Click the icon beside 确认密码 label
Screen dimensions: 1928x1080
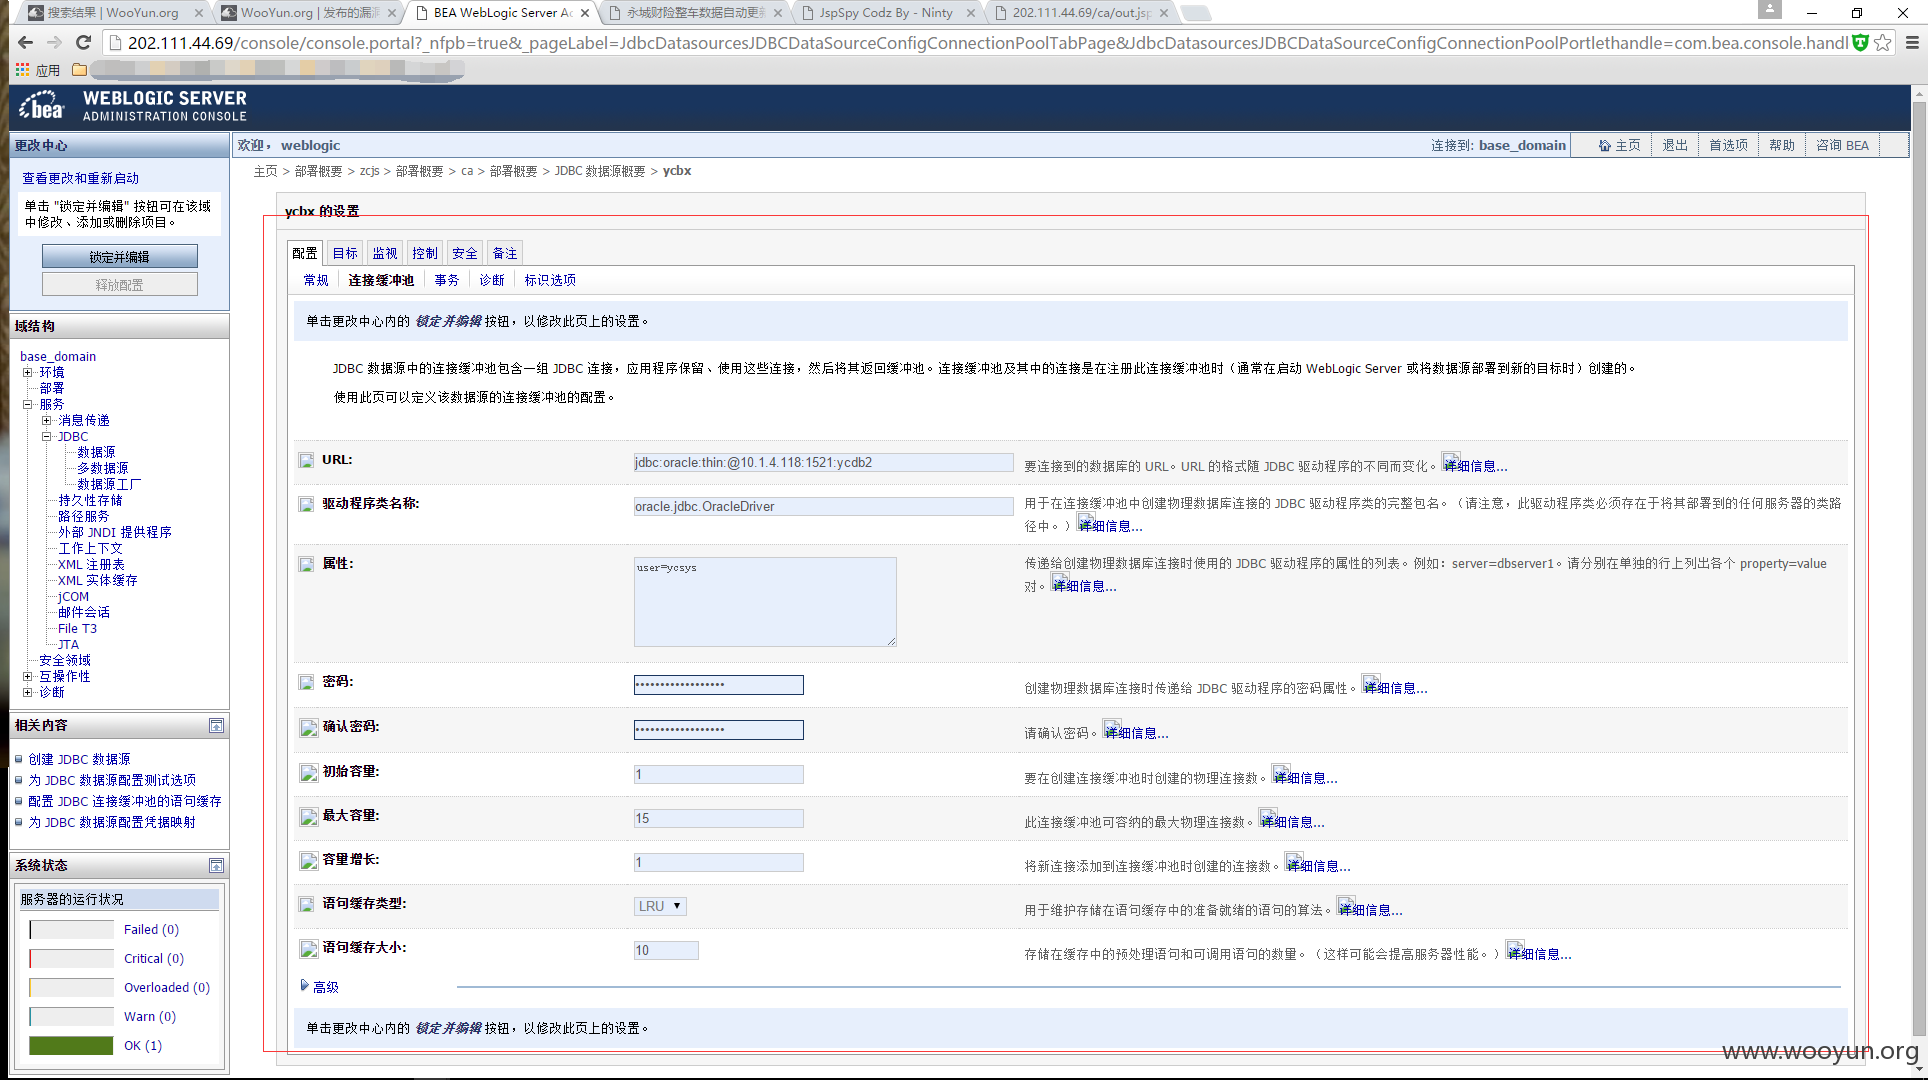[x=308, y=727]
